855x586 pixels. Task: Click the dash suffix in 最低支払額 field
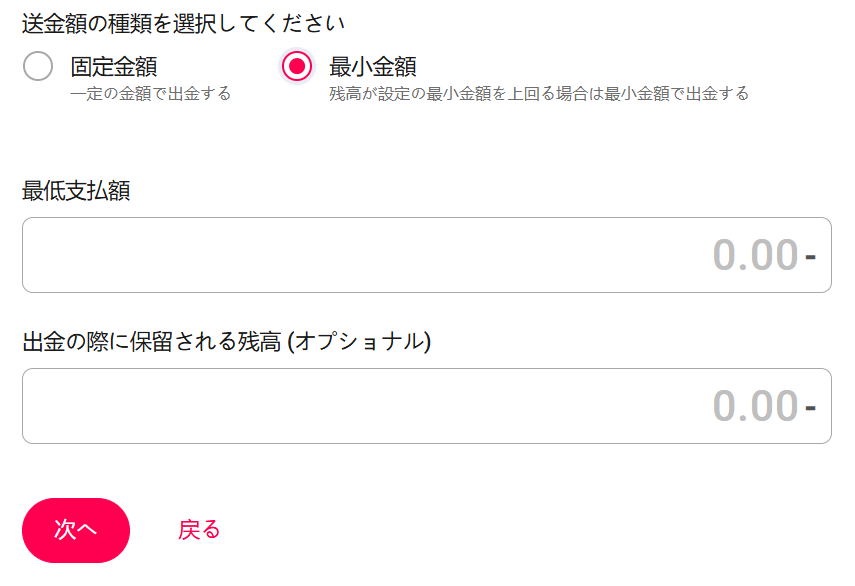click(x=810, y=256)
